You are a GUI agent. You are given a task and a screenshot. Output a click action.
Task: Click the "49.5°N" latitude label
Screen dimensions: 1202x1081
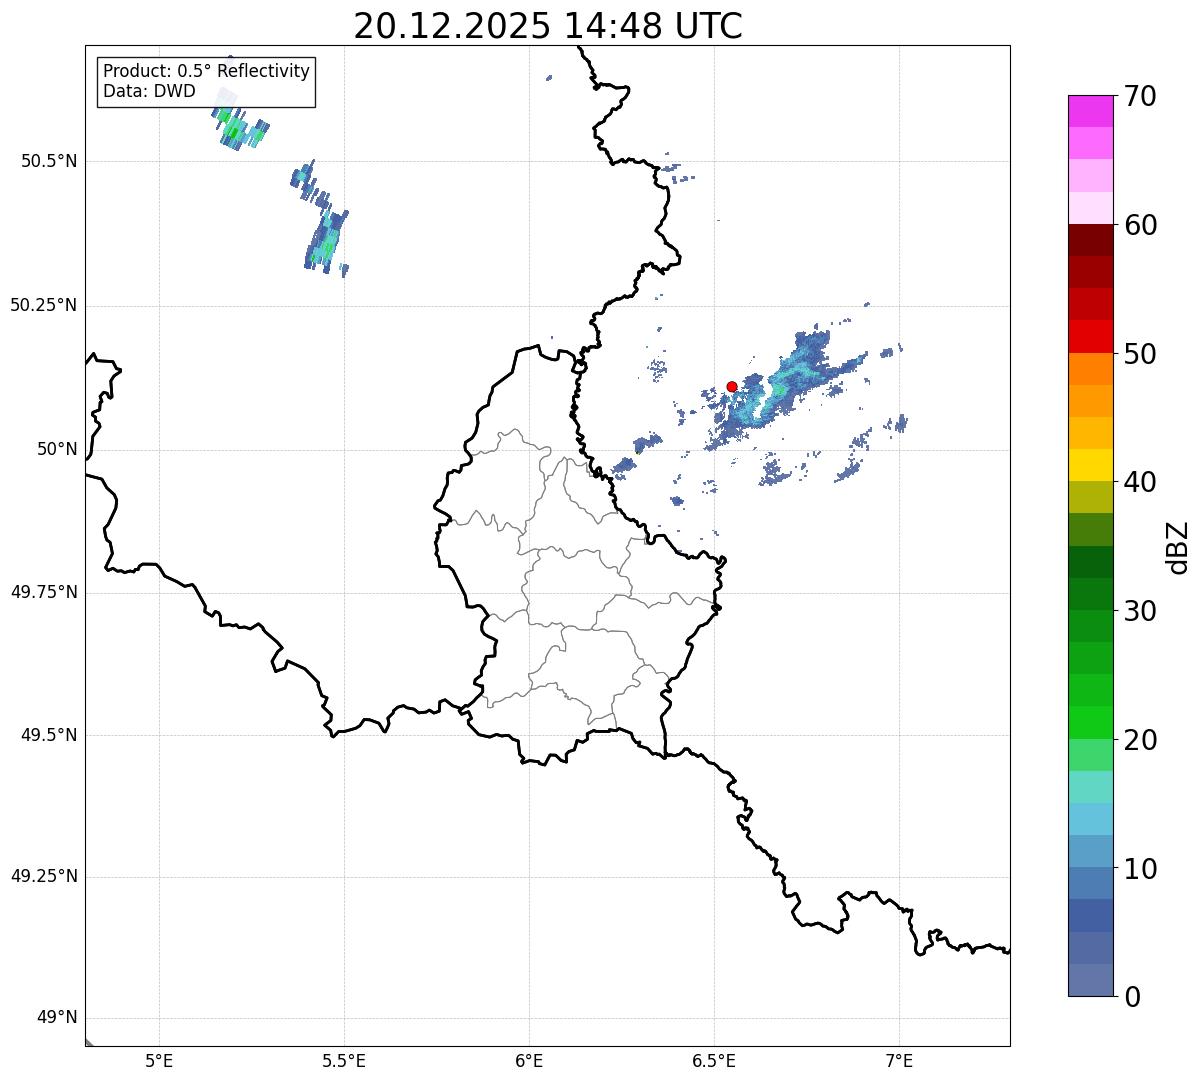[x=49, y=735]
